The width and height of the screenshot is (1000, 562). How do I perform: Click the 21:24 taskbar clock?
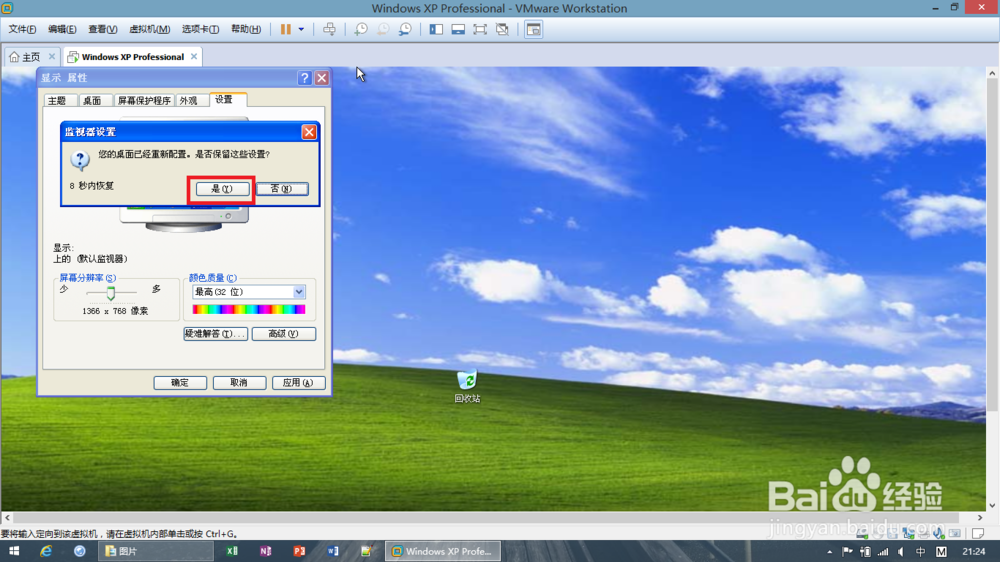(x=973, y=552)
